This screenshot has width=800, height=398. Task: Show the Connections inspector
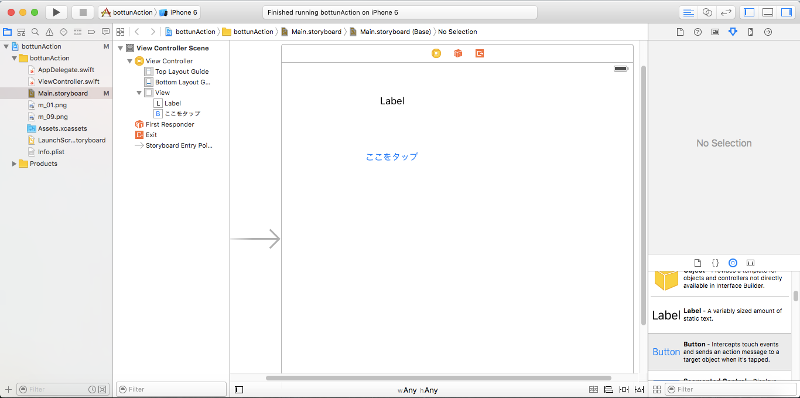(x=768, y=32)
